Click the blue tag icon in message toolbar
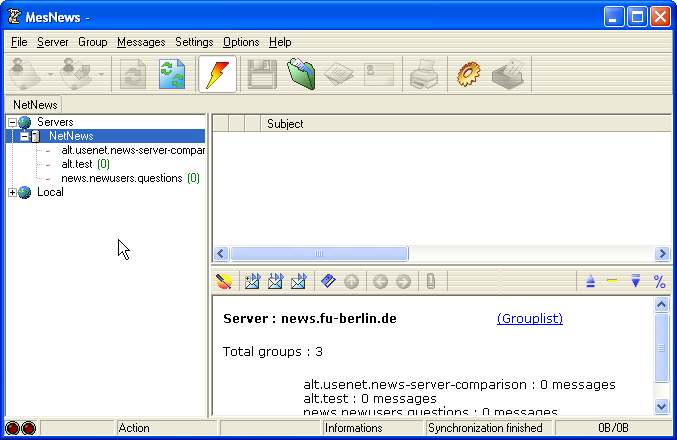Viewport: 677px width, 440px height. tap(328, 282)
